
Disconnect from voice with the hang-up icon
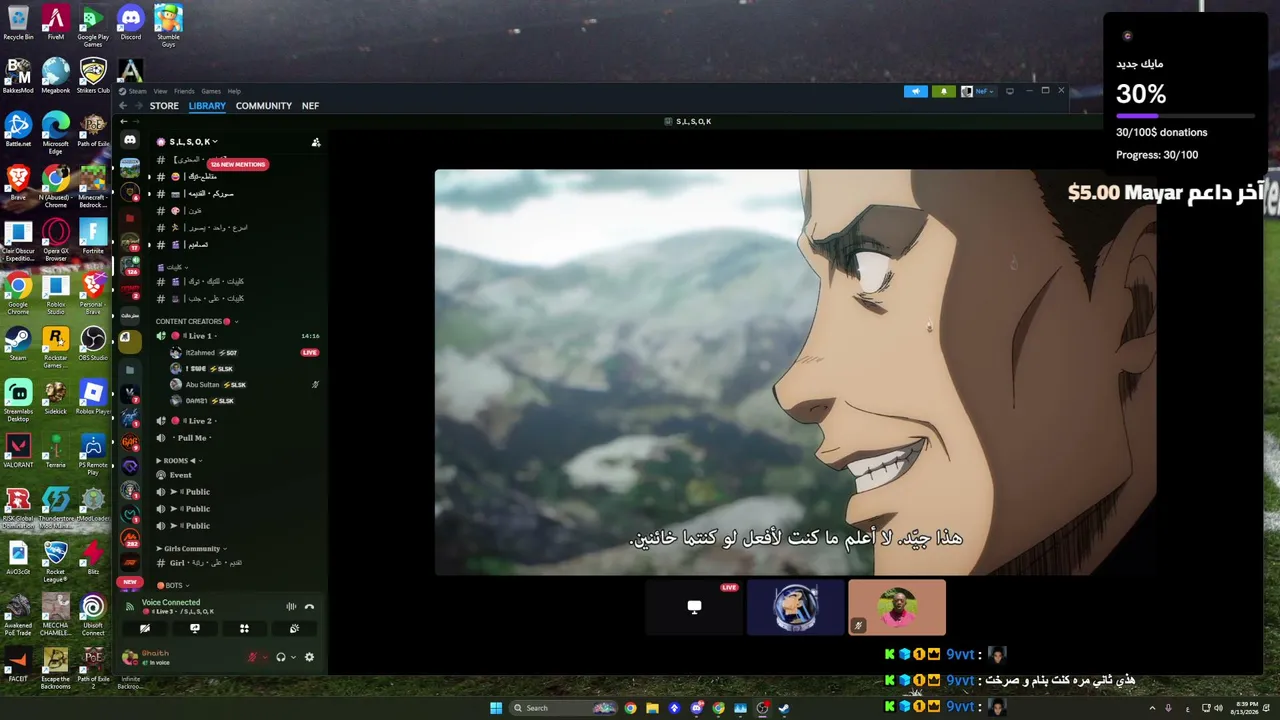309,607
